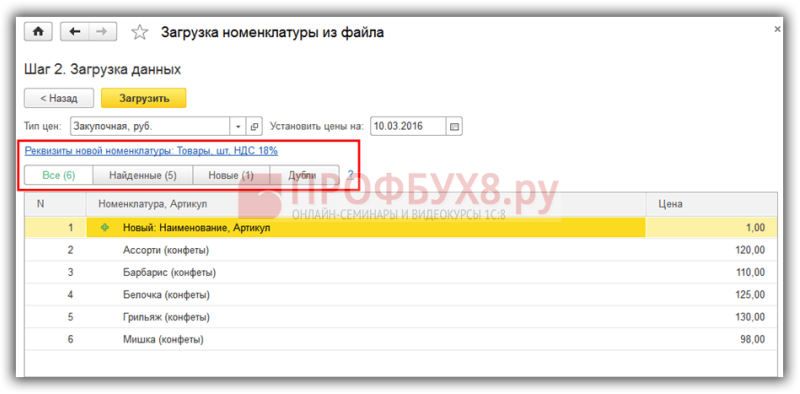Go forward with the right arrow
This screenshot has height=394, width=800.
103,32
